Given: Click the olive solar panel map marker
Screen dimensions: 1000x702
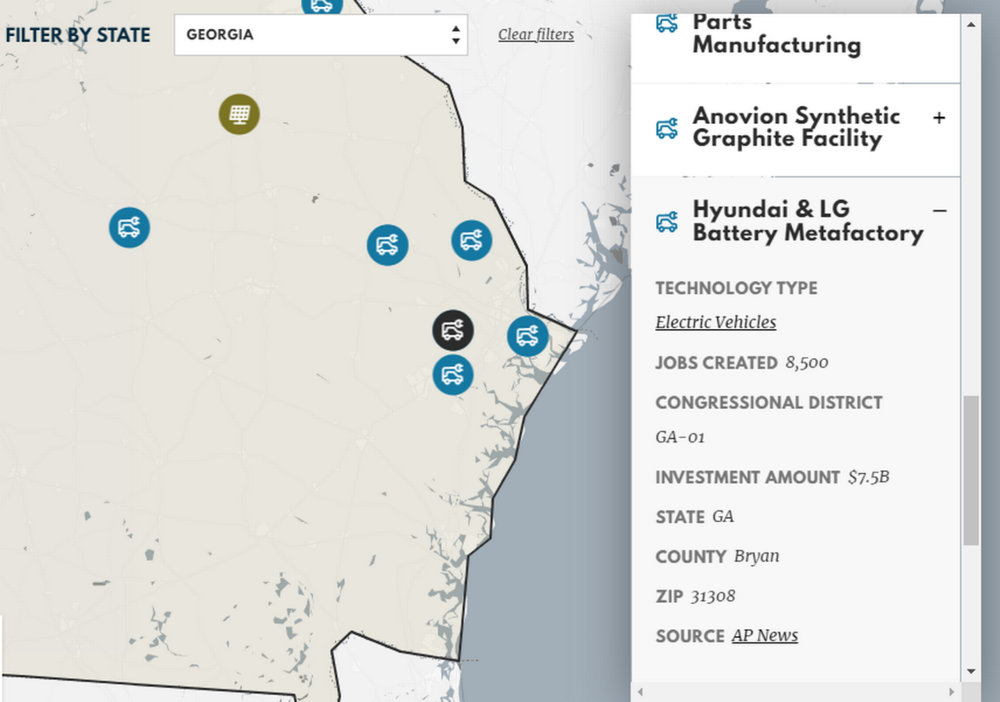Looking at the screenshot, I should pos(239,114).
